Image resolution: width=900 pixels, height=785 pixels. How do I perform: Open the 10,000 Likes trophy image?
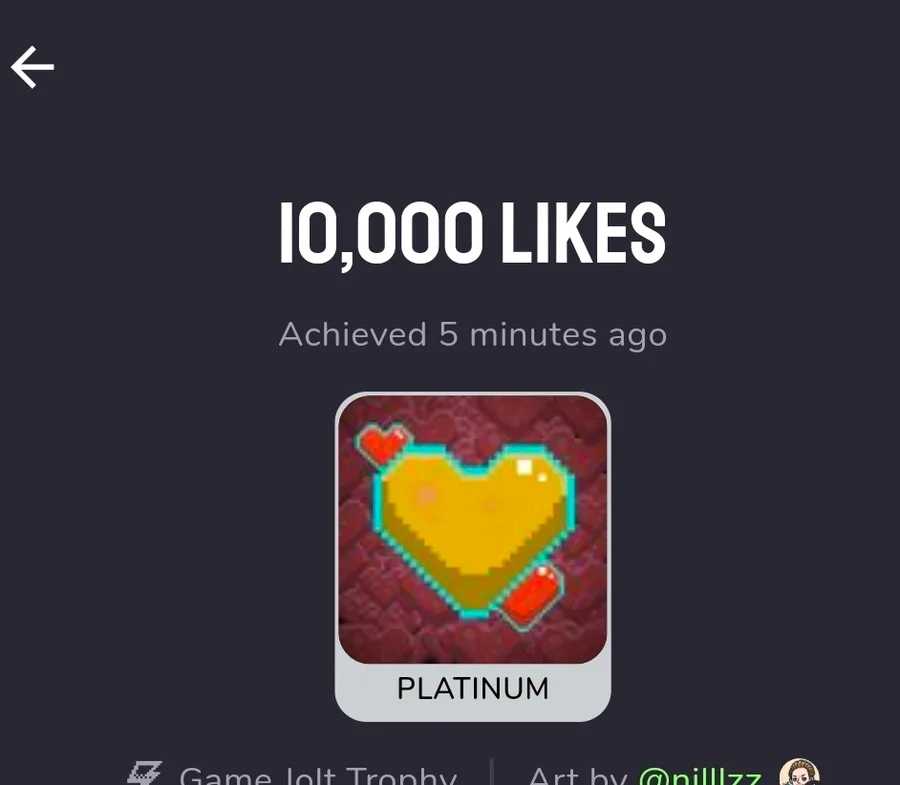[x=473, y=529]
